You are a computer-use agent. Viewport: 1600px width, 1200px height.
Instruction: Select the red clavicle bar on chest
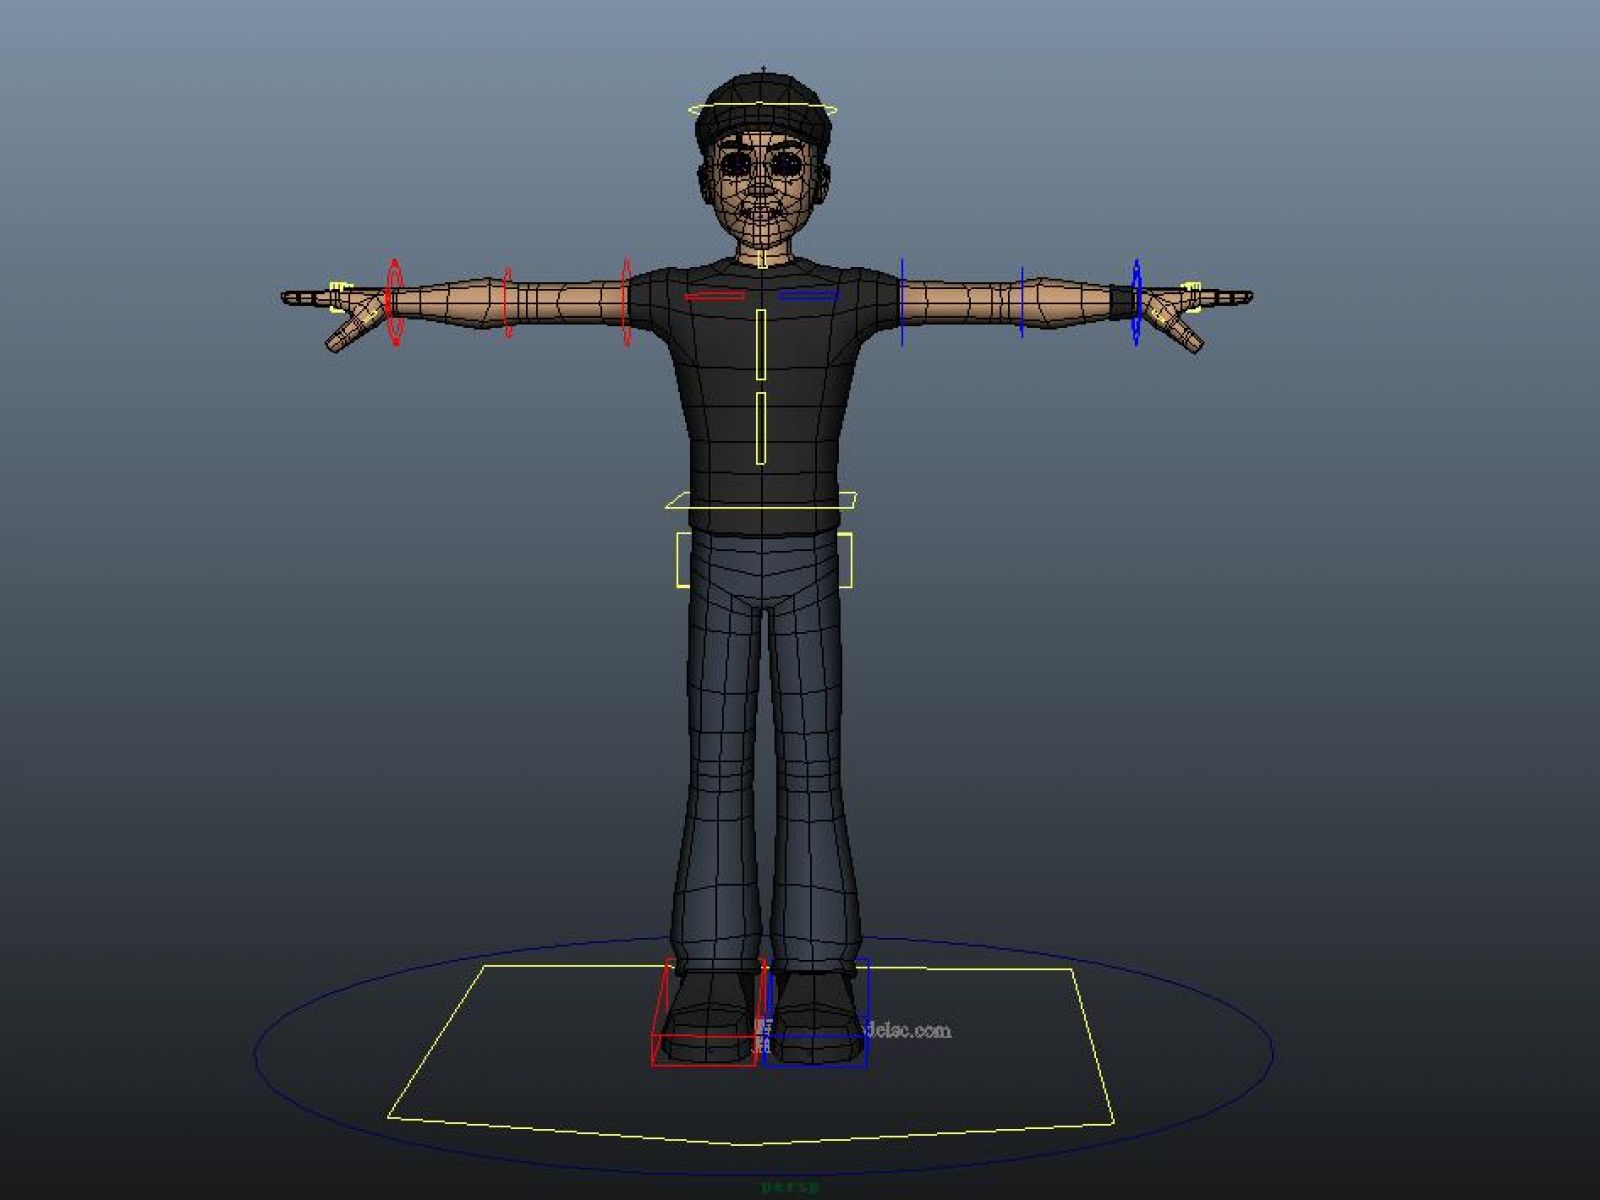click(714, 296)
